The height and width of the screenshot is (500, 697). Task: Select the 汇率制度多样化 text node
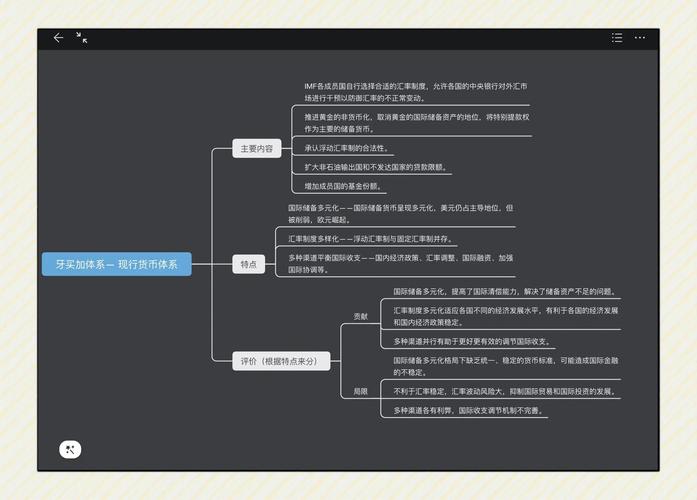370,239
